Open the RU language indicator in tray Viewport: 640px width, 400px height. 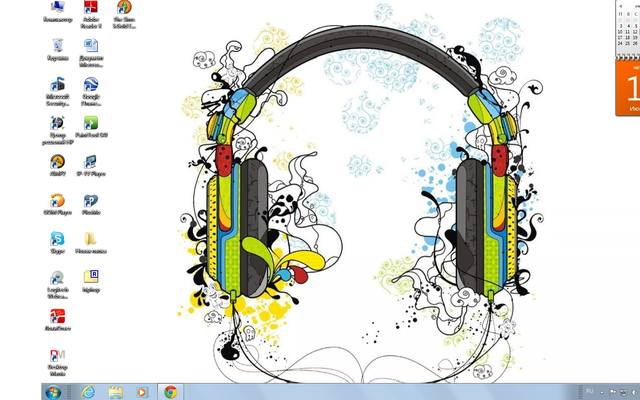pos(588,391)
